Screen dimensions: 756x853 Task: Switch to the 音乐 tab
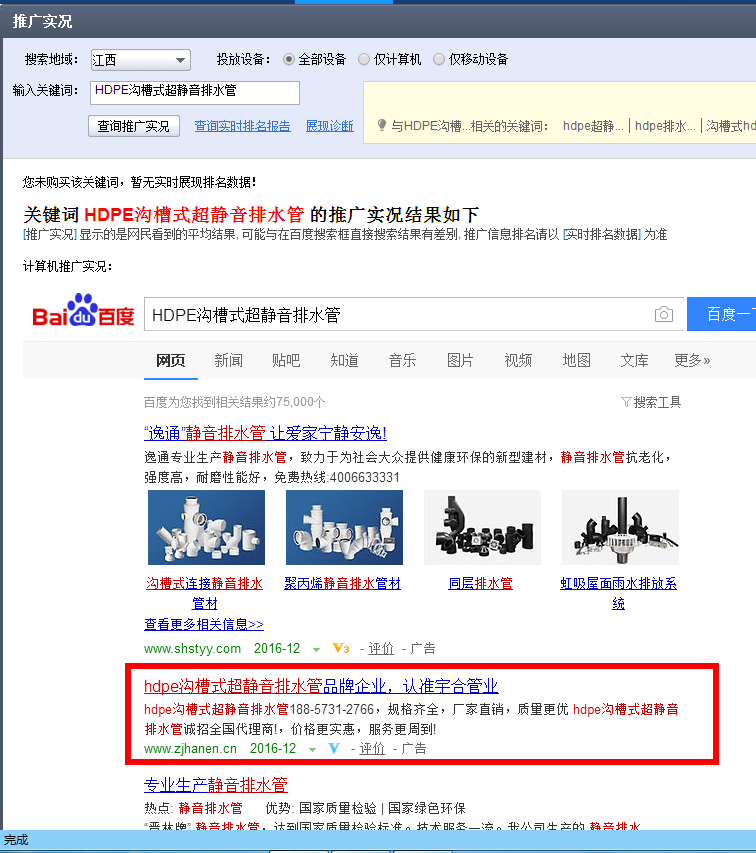point(402,360)
